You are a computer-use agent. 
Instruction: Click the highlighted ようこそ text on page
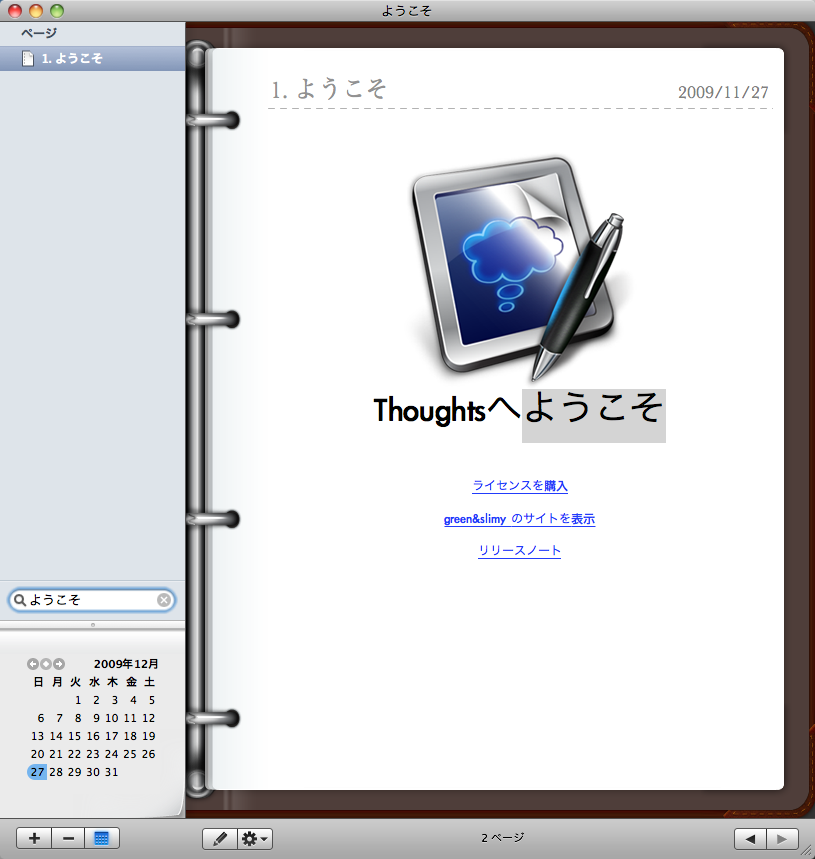tap(594, 415)
